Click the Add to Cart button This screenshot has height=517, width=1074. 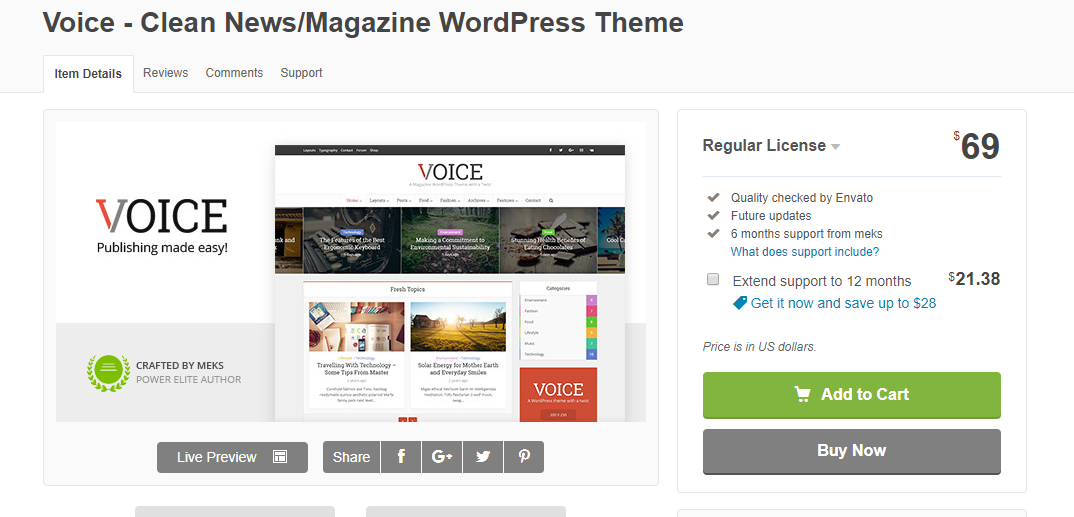coord(851,394)
